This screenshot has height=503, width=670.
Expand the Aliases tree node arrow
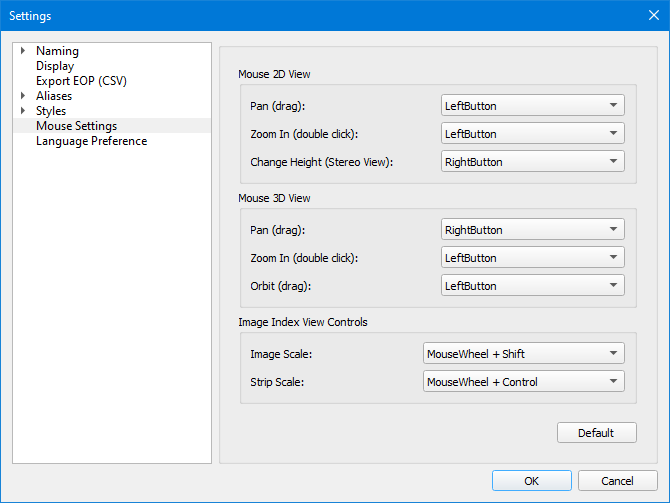pos(22,96)
